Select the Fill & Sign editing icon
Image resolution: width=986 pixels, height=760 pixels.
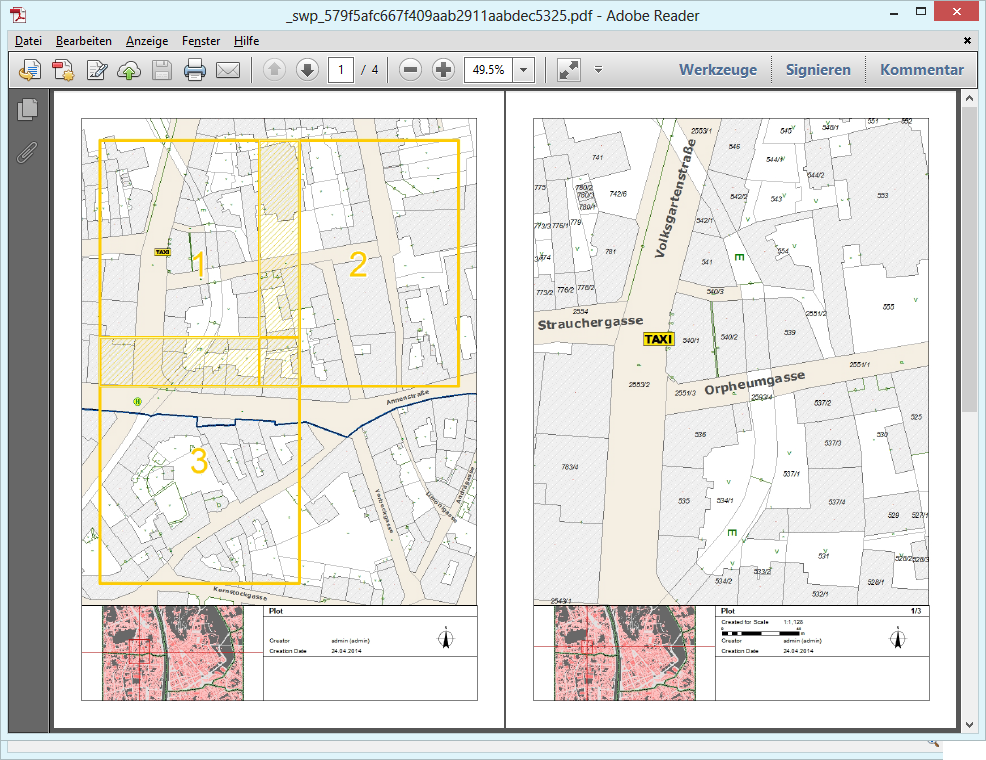95,70
